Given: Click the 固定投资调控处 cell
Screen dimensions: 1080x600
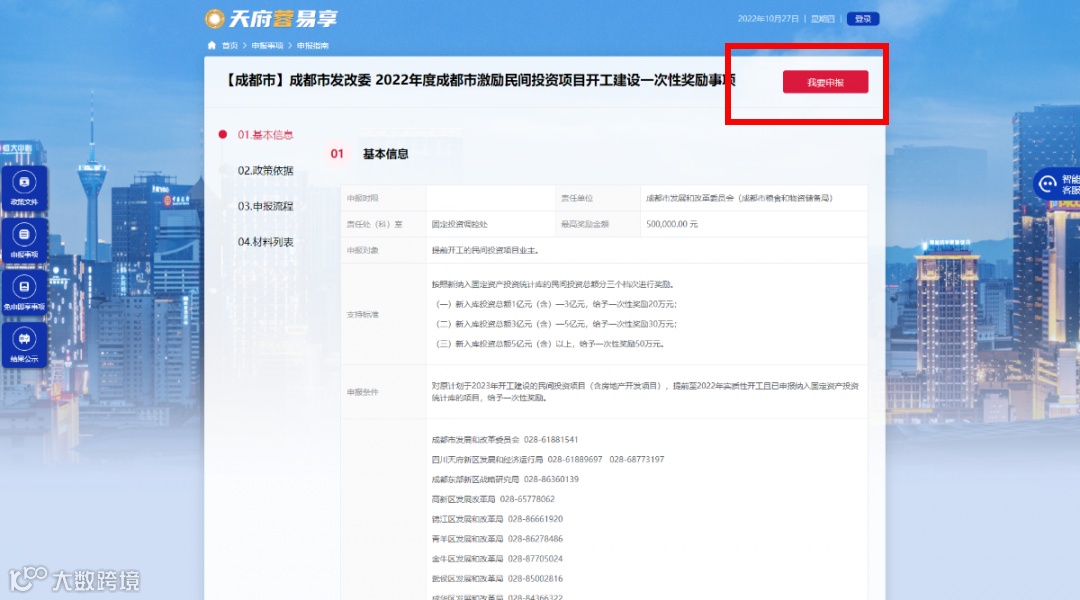Looking at the screenshot, I should click(459, 224).
